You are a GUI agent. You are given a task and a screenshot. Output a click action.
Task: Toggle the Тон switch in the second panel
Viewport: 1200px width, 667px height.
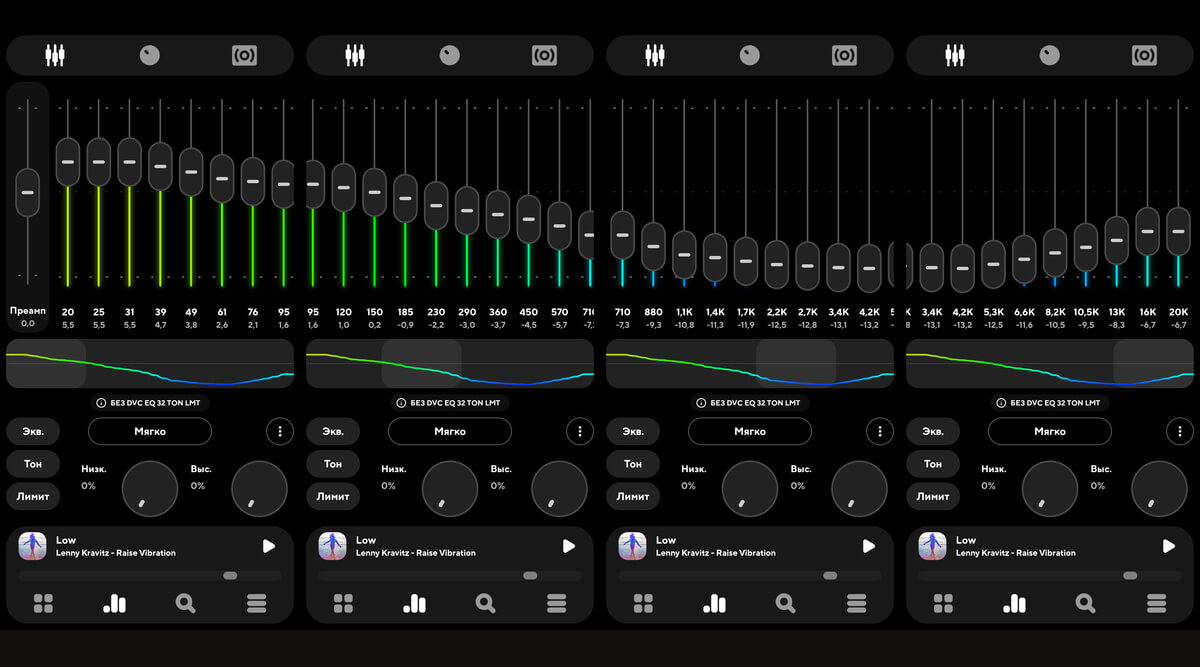point(333,464)
